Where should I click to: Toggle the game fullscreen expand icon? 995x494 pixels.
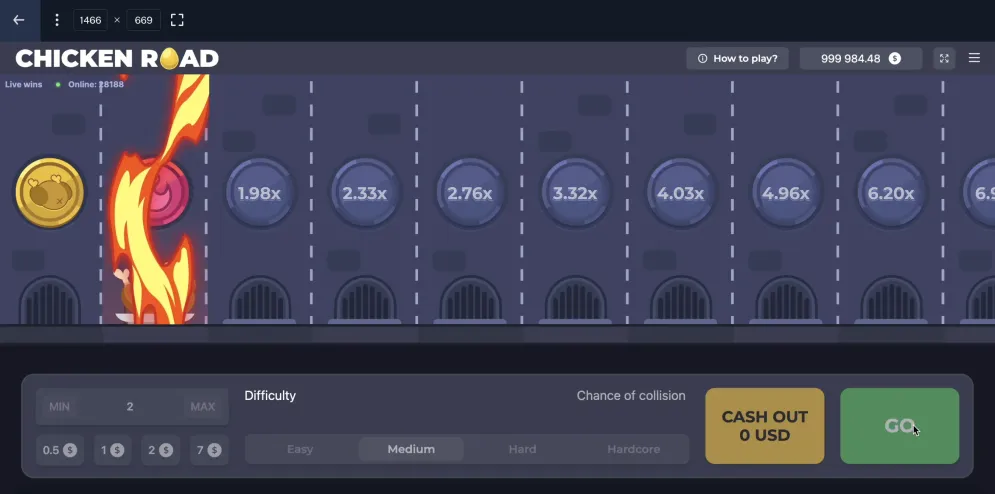click(x=944, y=58)
